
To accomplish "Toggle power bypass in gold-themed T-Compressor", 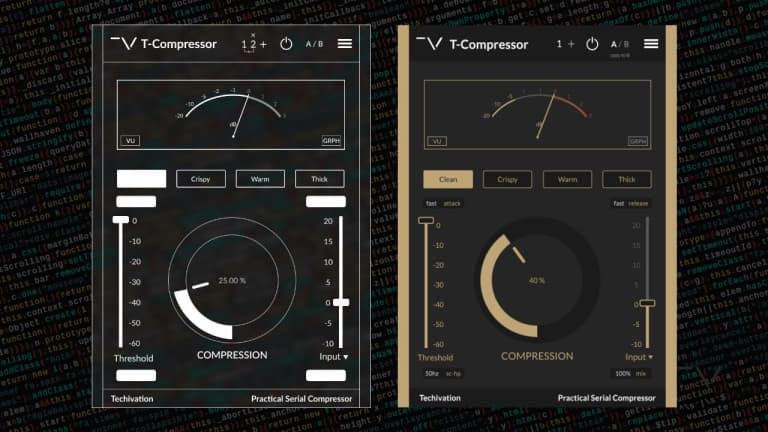I will [x=592, y=44].
